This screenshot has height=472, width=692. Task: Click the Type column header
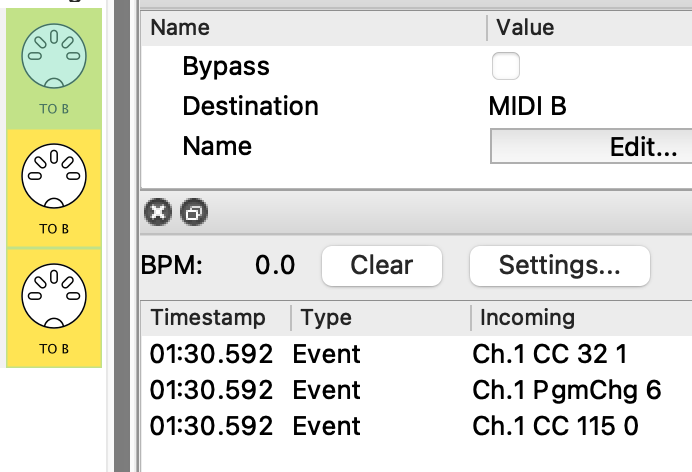(x=325, y=318)
